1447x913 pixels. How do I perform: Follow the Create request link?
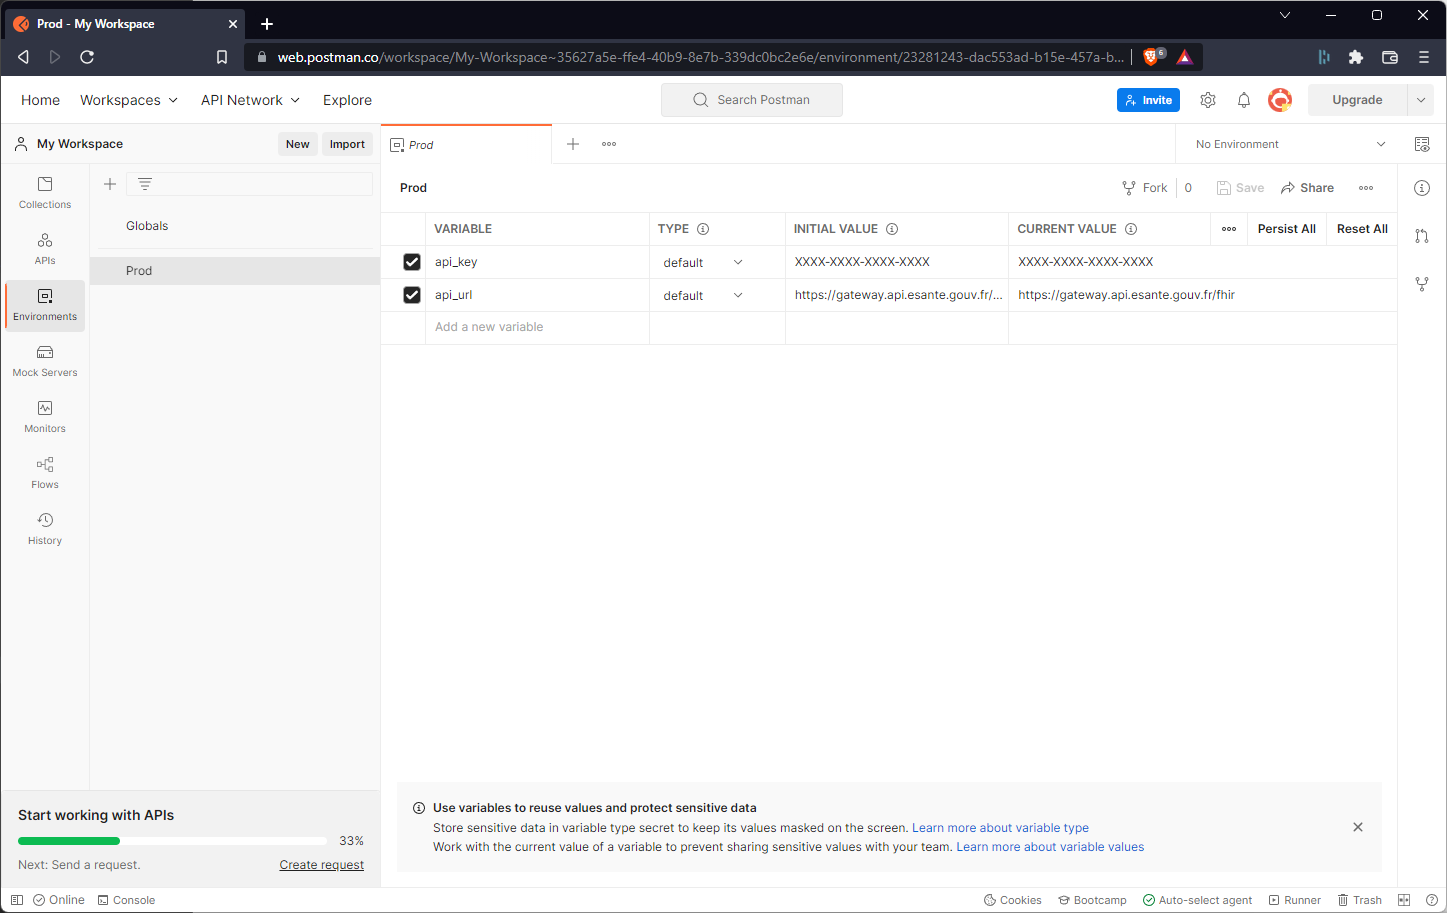tap(321, 865)
